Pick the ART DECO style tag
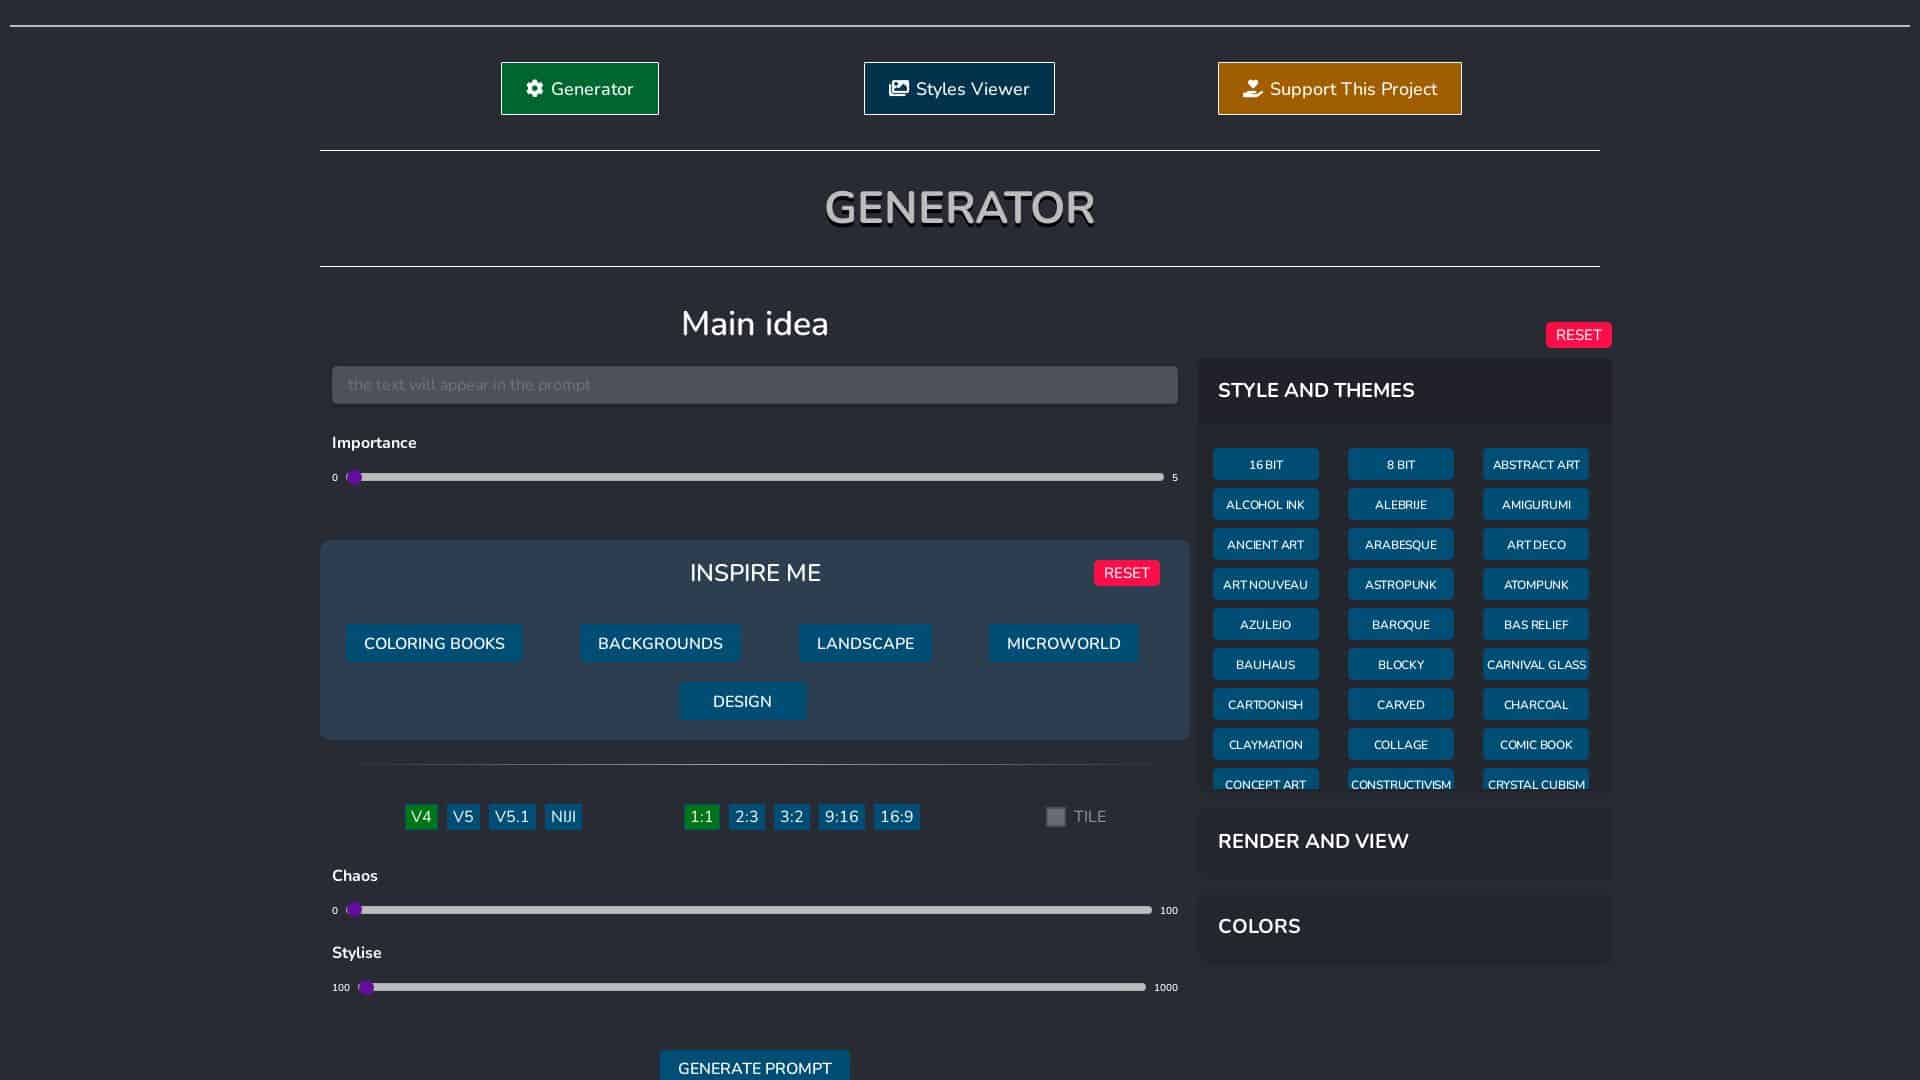This screenshot has width=1920, height=1080. [1535, 545]
